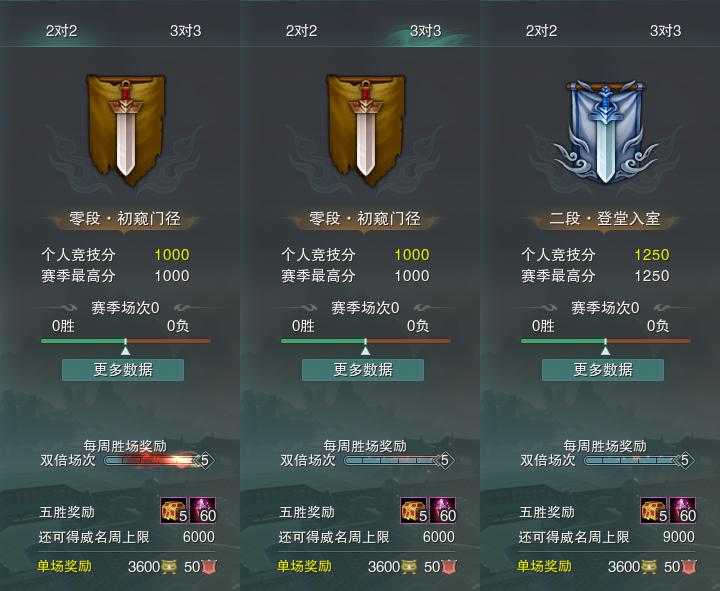
Task: Click the 双倍场次 bar in right panel
Action: click(x=639, y=460)
